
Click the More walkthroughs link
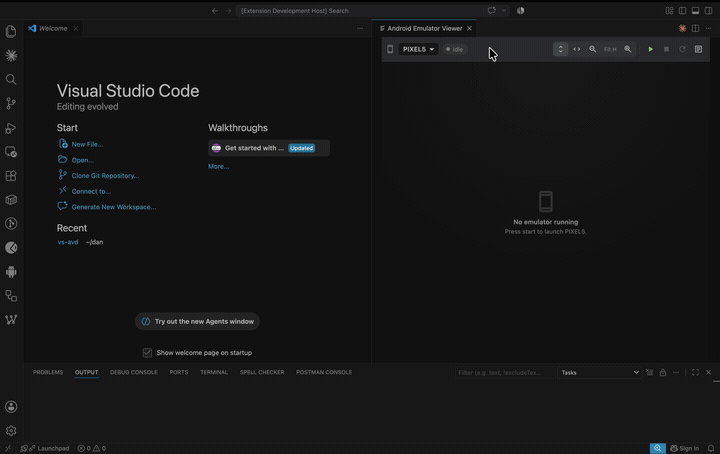point(218,167)
